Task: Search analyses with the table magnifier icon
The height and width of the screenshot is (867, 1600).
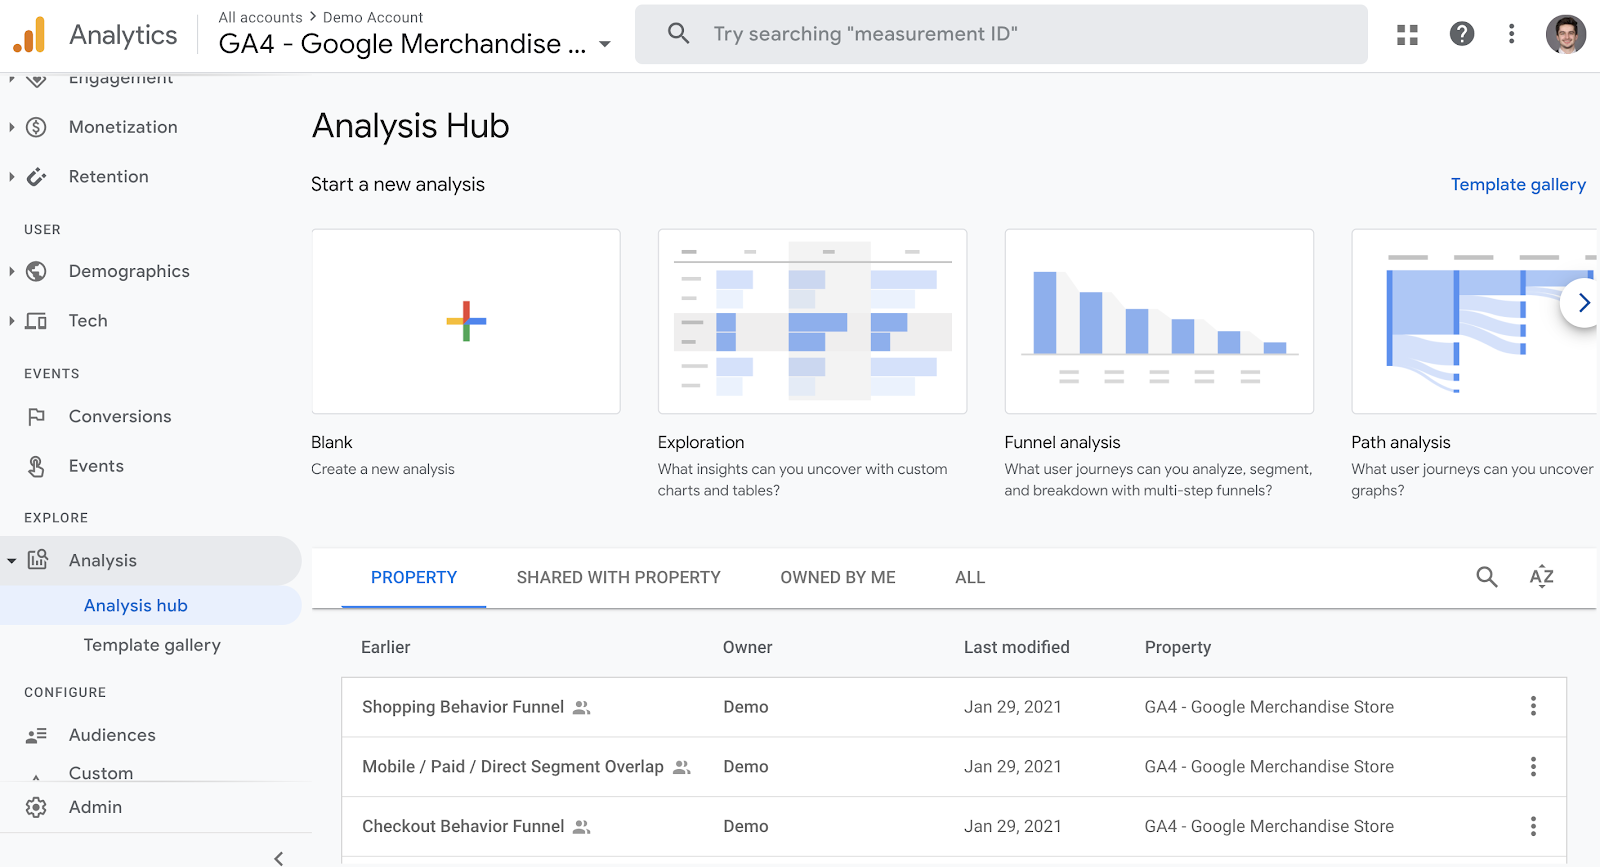Action: coord(1487,577)
